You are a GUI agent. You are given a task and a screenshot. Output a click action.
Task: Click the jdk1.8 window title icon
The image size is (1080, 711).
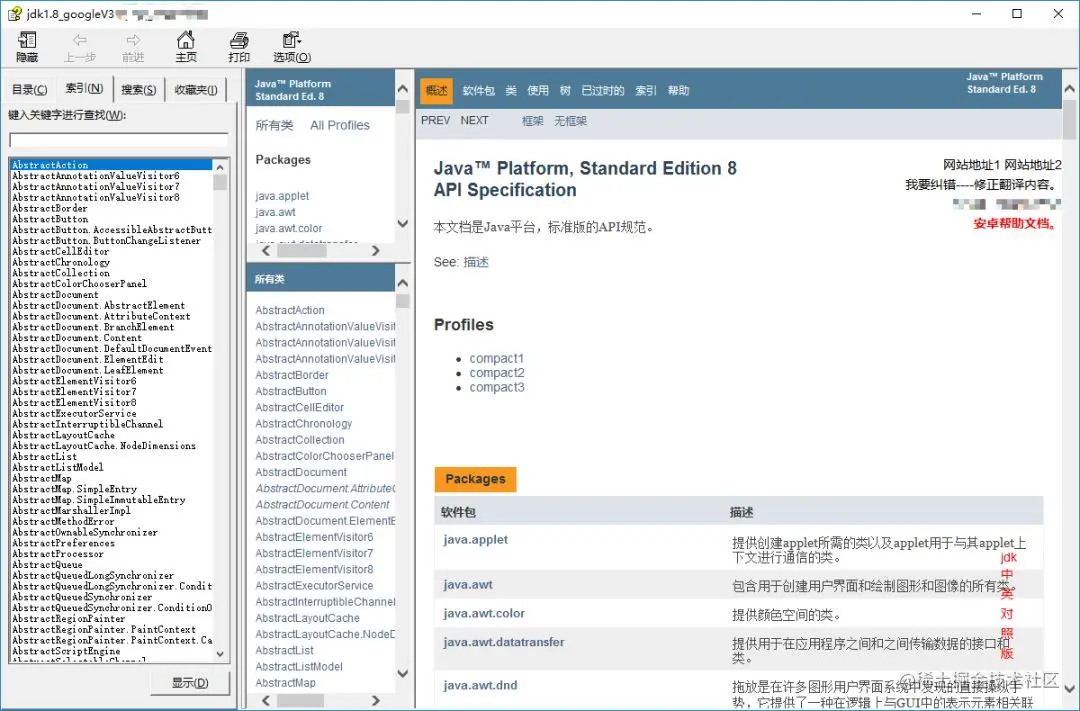pos(14,14)
